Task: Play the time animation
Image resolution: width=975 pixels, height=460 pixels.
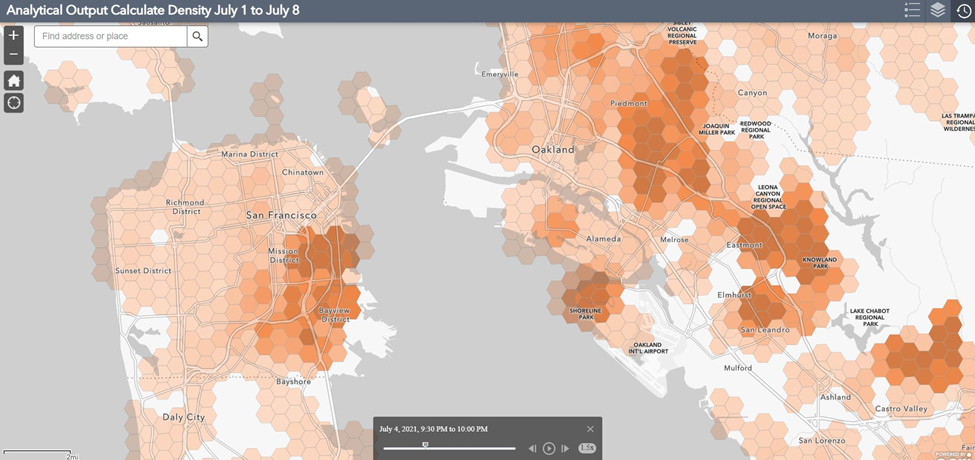Action: (x=548, y=448)
